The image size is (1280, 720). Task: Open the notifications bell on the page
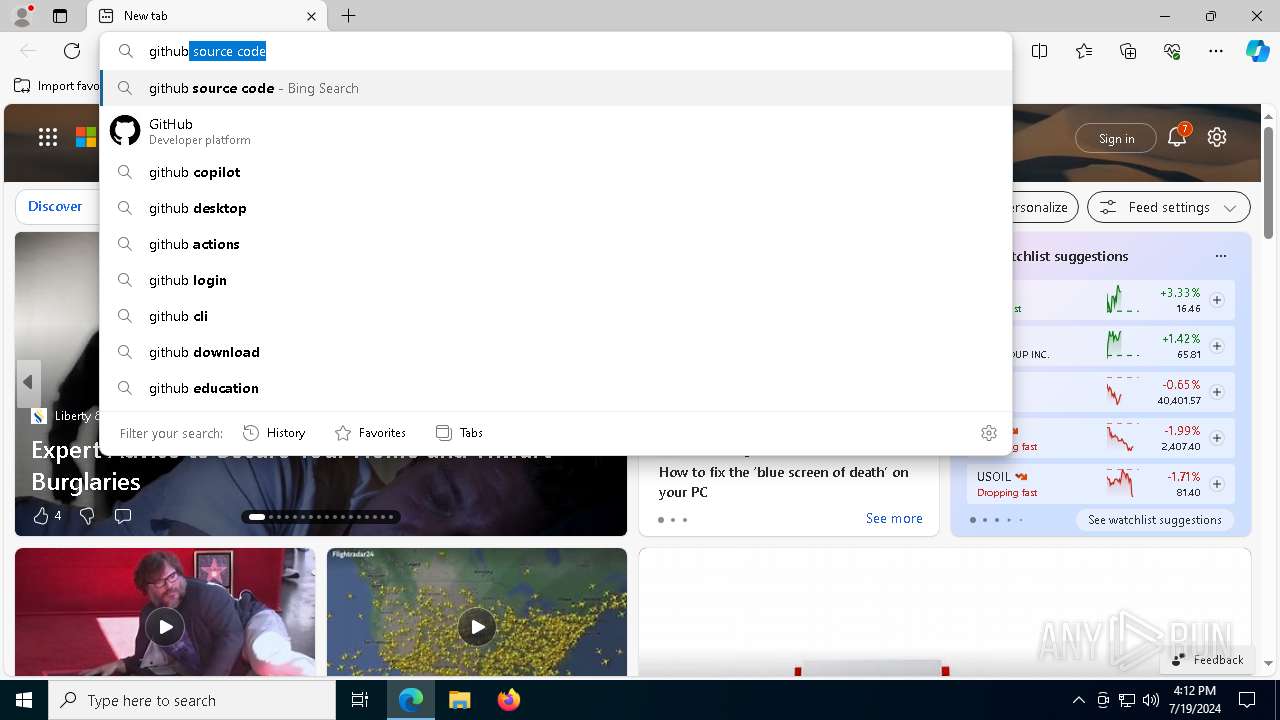tap(1177, 138)
